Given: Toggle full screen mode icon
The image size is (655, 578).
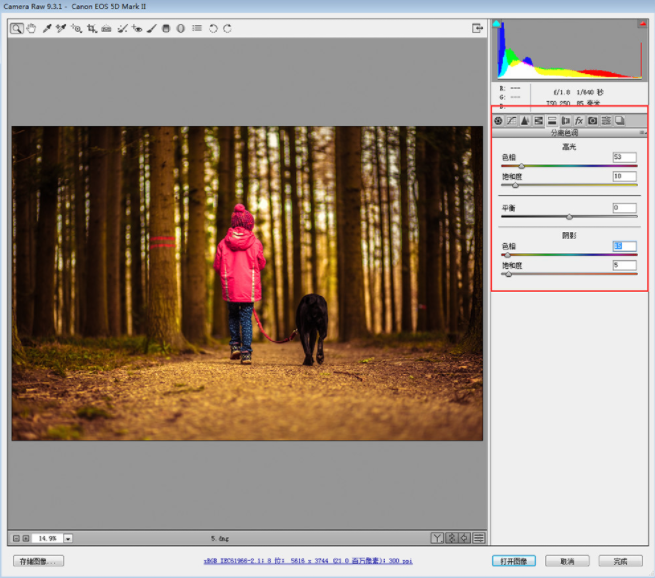Looking at the screenshot, I should [x=477, y=29].
